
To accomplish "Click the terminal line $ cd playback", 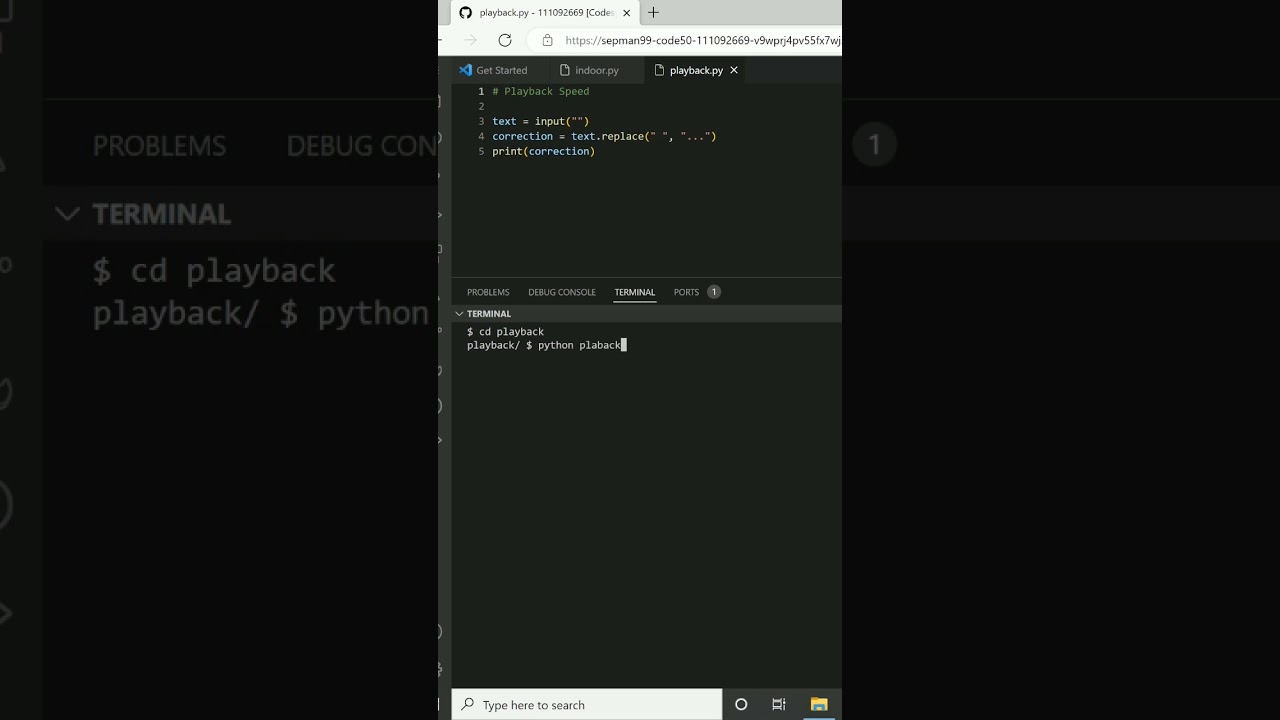I will [505, 331].
